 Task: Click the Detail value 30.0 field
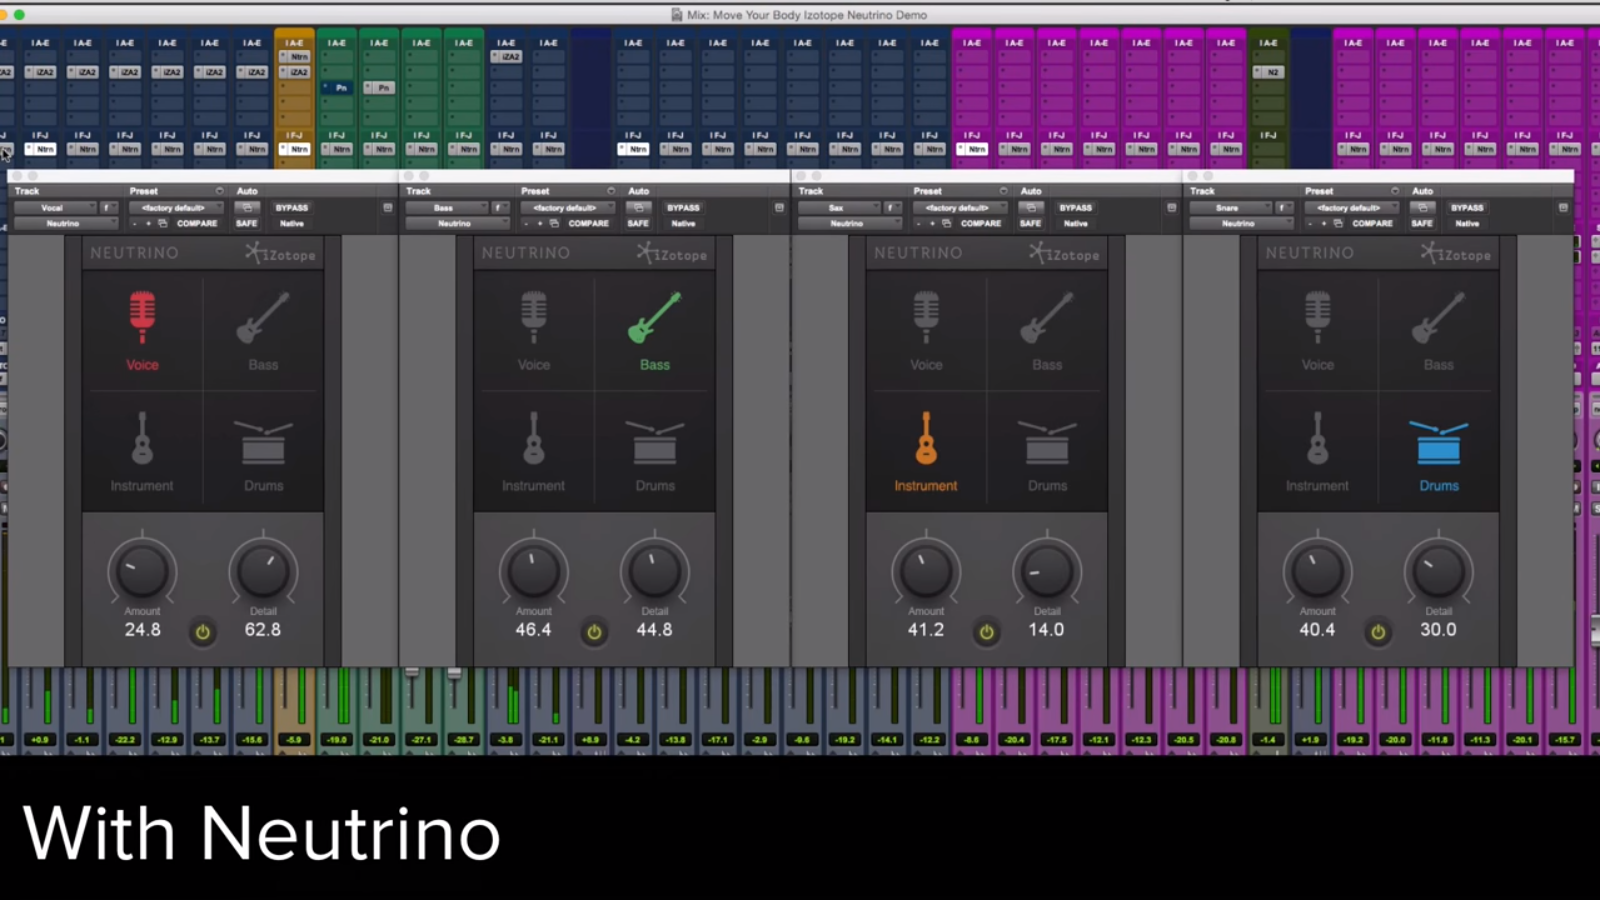tap(1438, 630)
